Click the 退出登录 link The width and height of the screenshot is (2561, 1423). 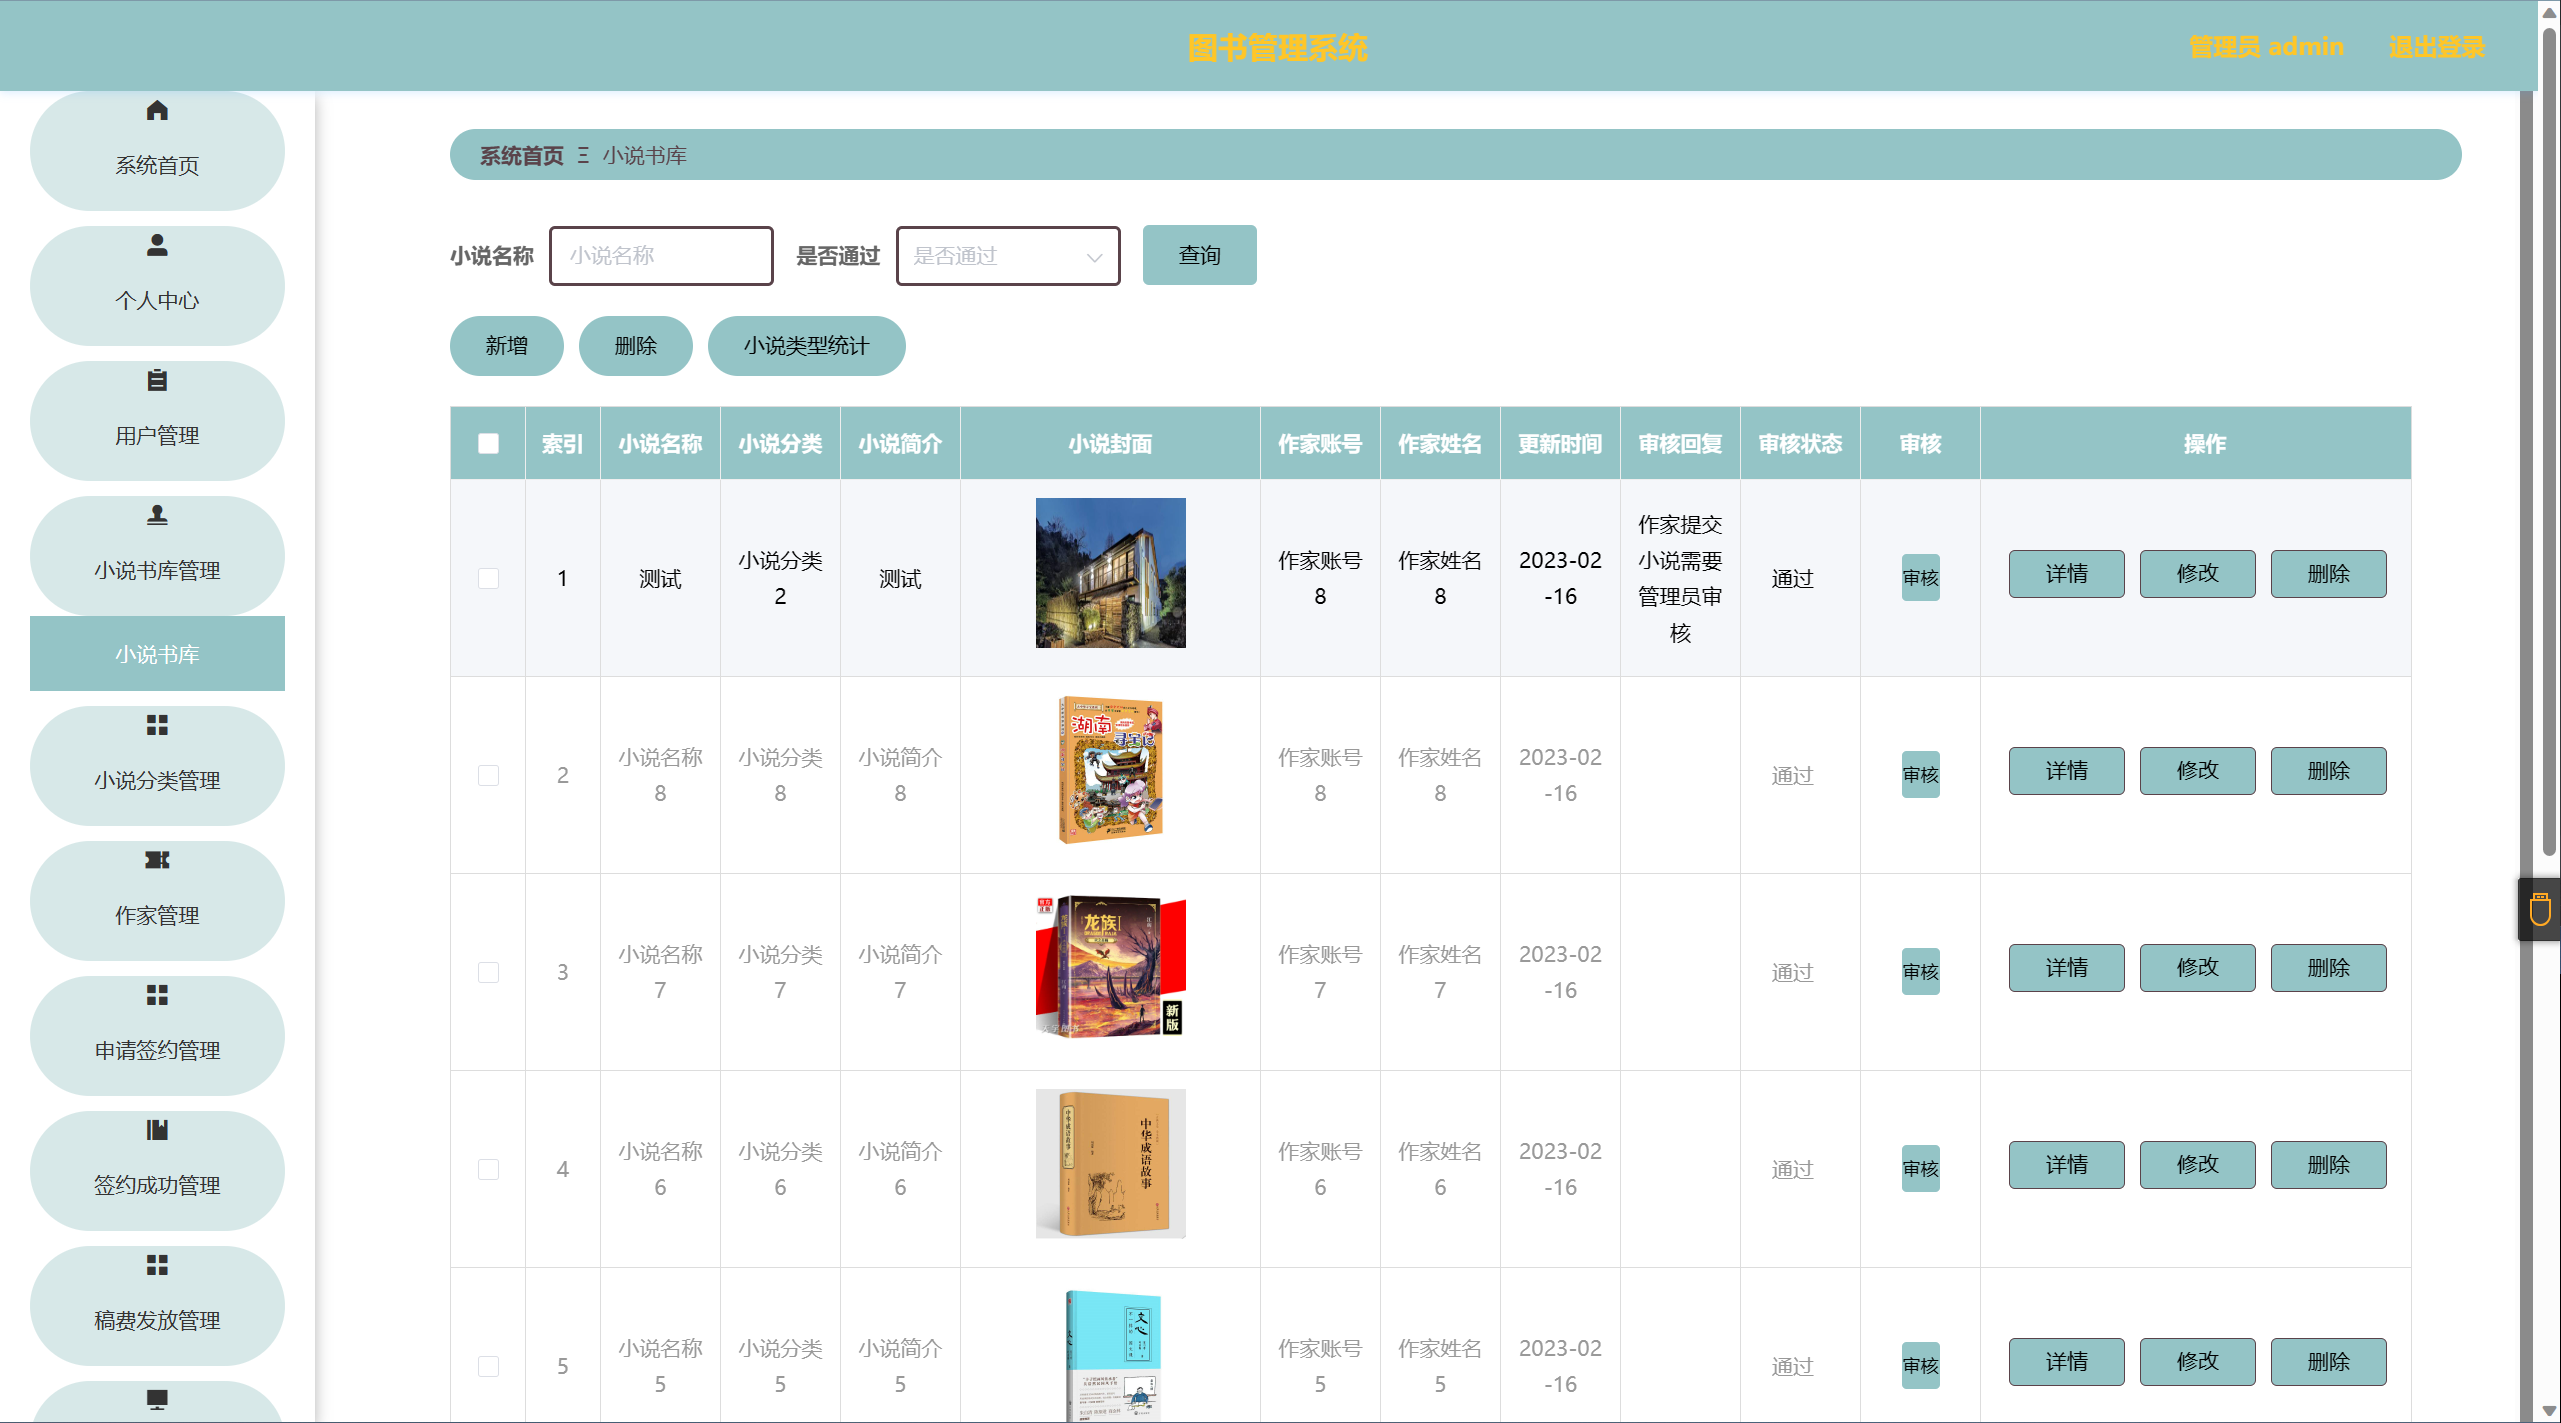pos(2436,47)
